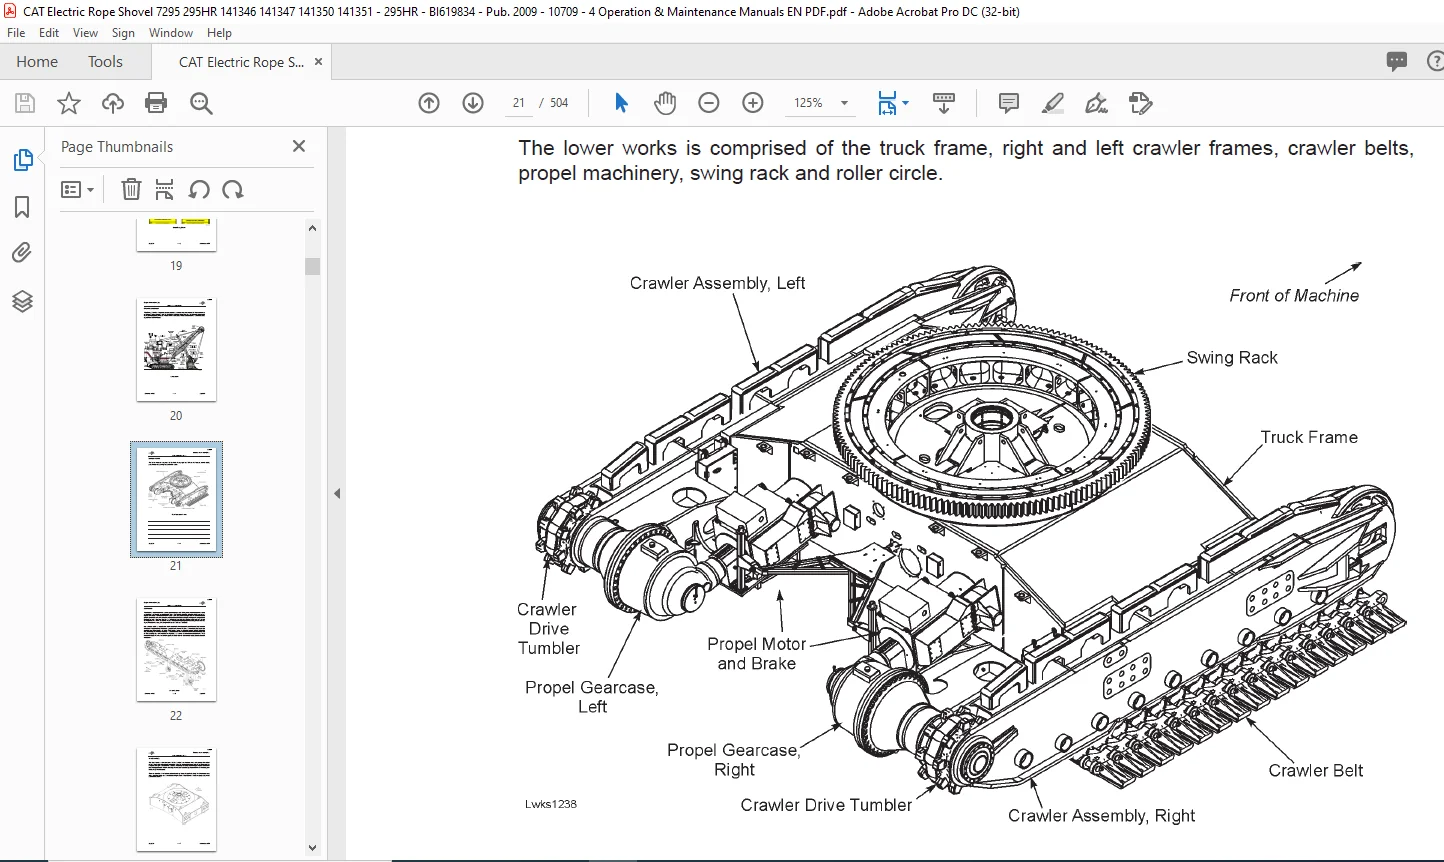Collapse the navigation pane arrow
The image size is (1444, 862).
pyautogui.click(x=337, y=493)
